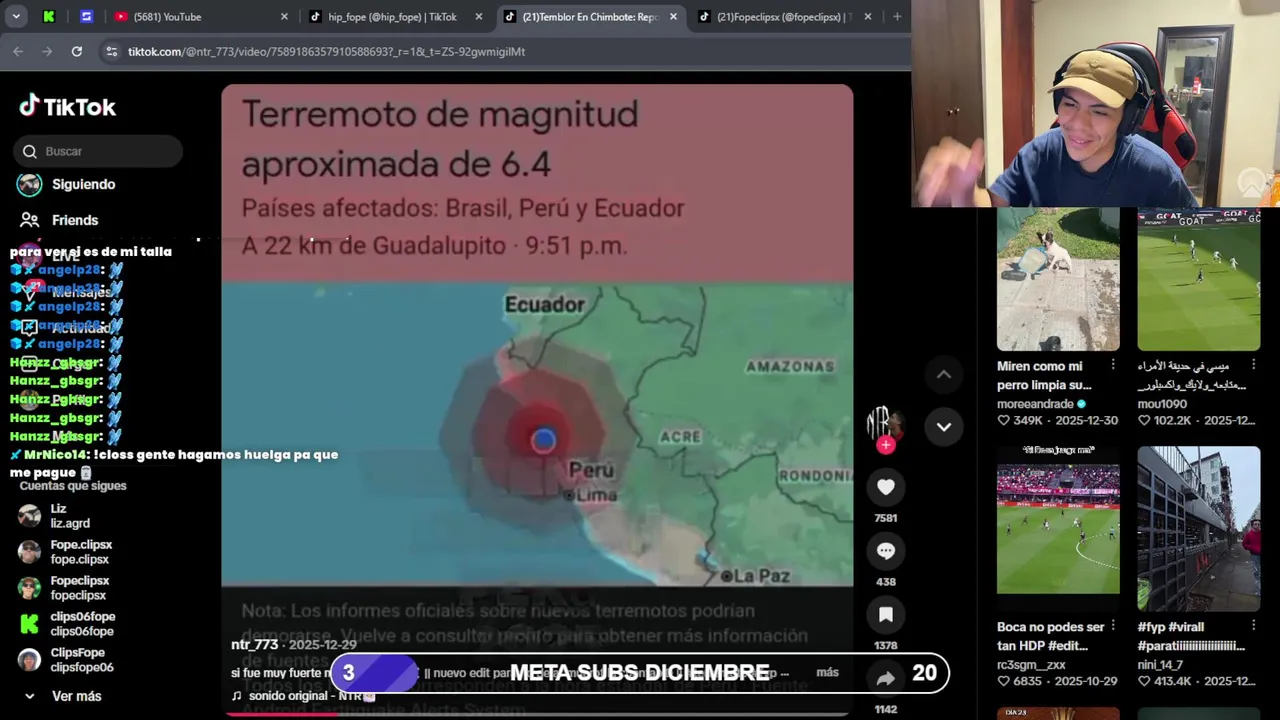Close the Temblor En Chimbote tab
This screenshot has width=1280, height=720.
tap(673, 17)
